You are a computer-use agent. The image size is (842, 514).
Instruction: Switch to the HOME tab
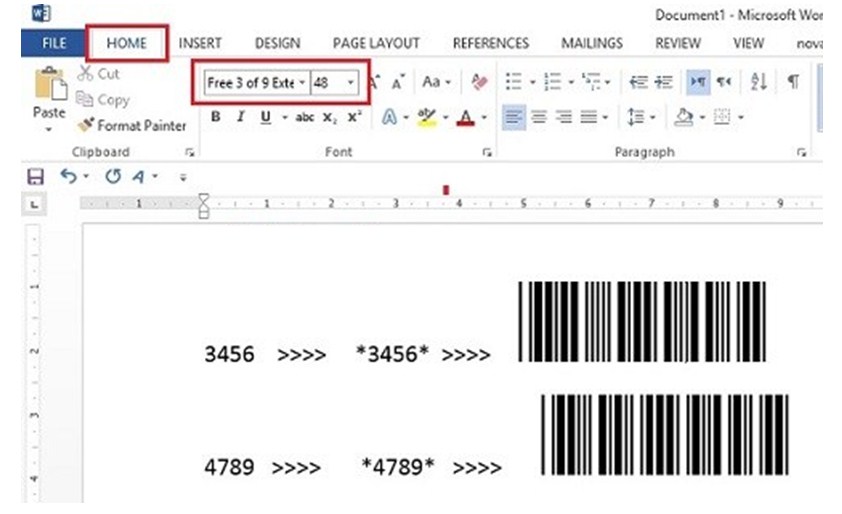pos(127,43)
